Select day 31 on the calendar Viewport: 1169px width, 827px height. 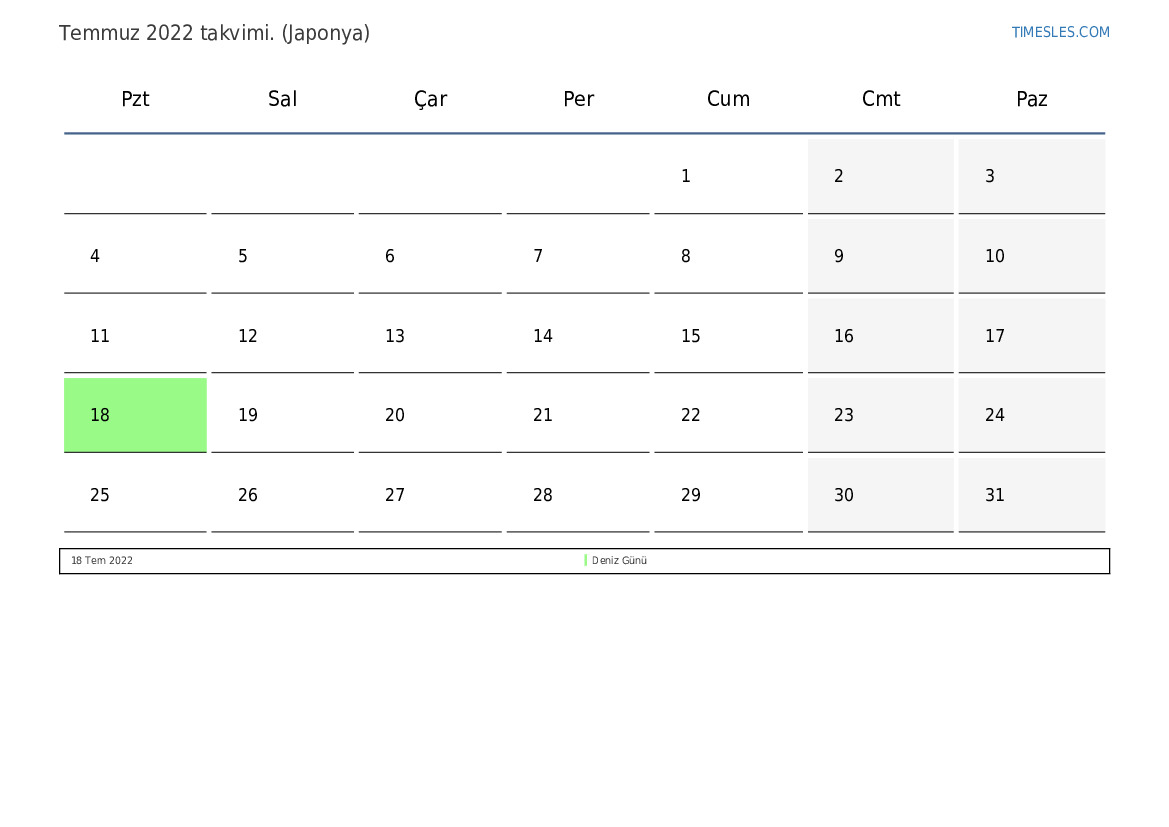(x=1031, y=495)
